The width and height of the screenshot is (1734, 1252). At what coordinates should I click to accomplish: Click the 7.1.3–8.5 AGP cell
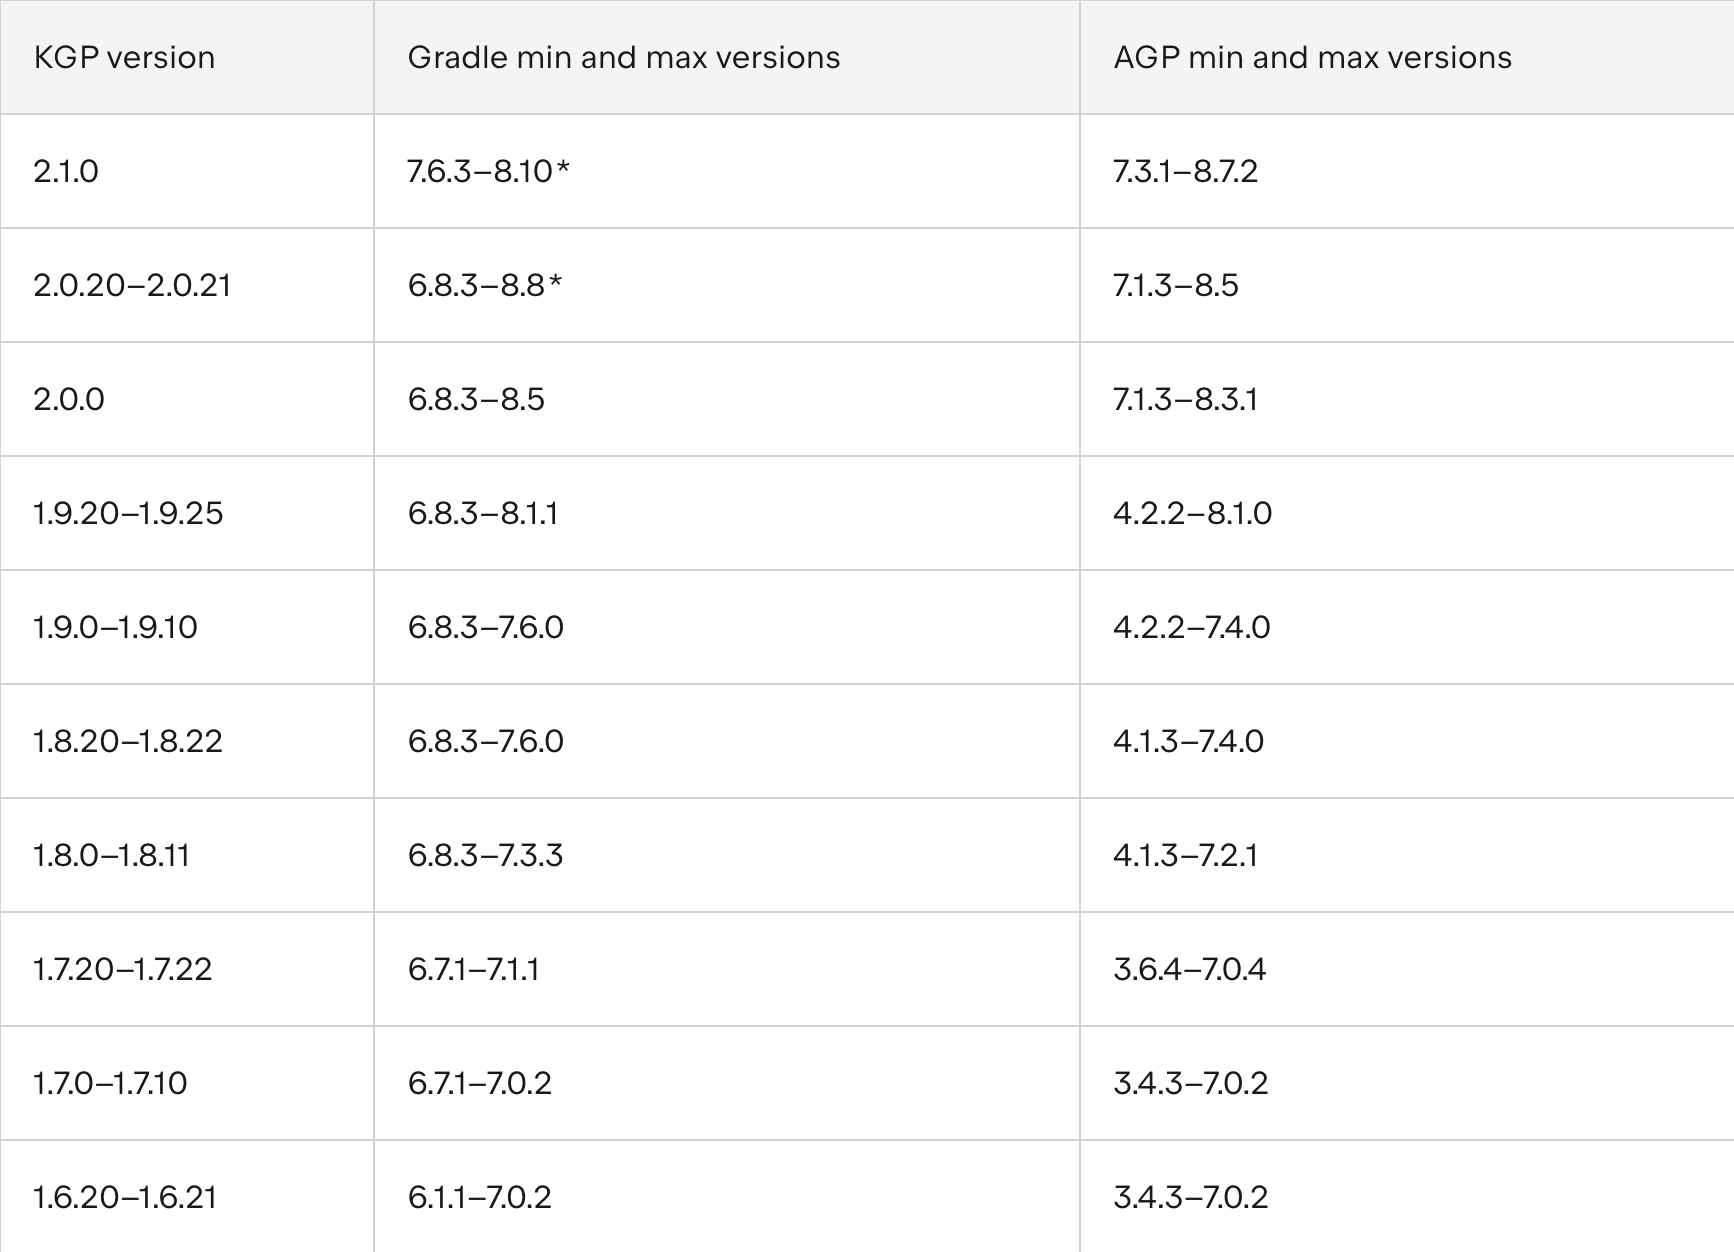point(1407,285)
